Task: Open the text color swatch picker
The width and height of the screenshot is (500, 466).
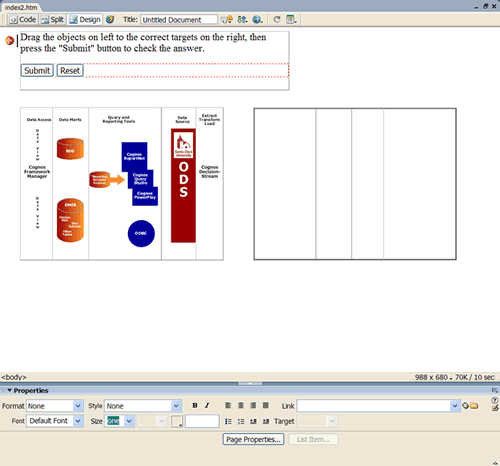Action: [x=176, y=421]
